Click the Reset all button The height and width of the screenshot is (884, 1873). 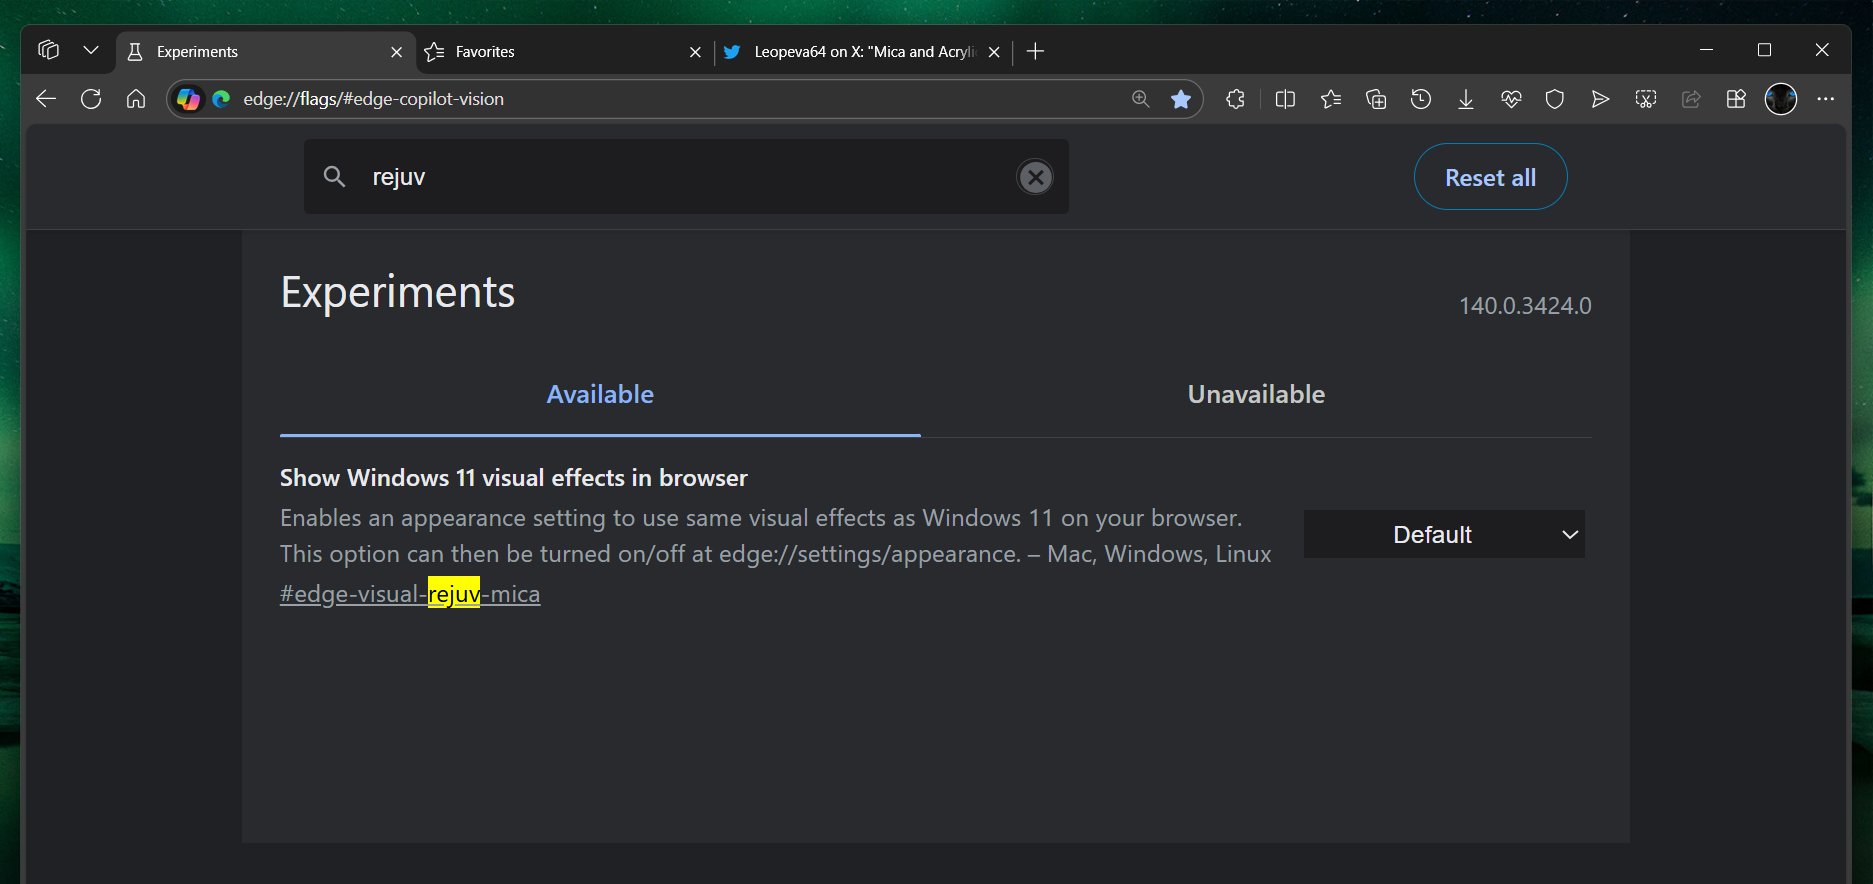point(1490,177)
